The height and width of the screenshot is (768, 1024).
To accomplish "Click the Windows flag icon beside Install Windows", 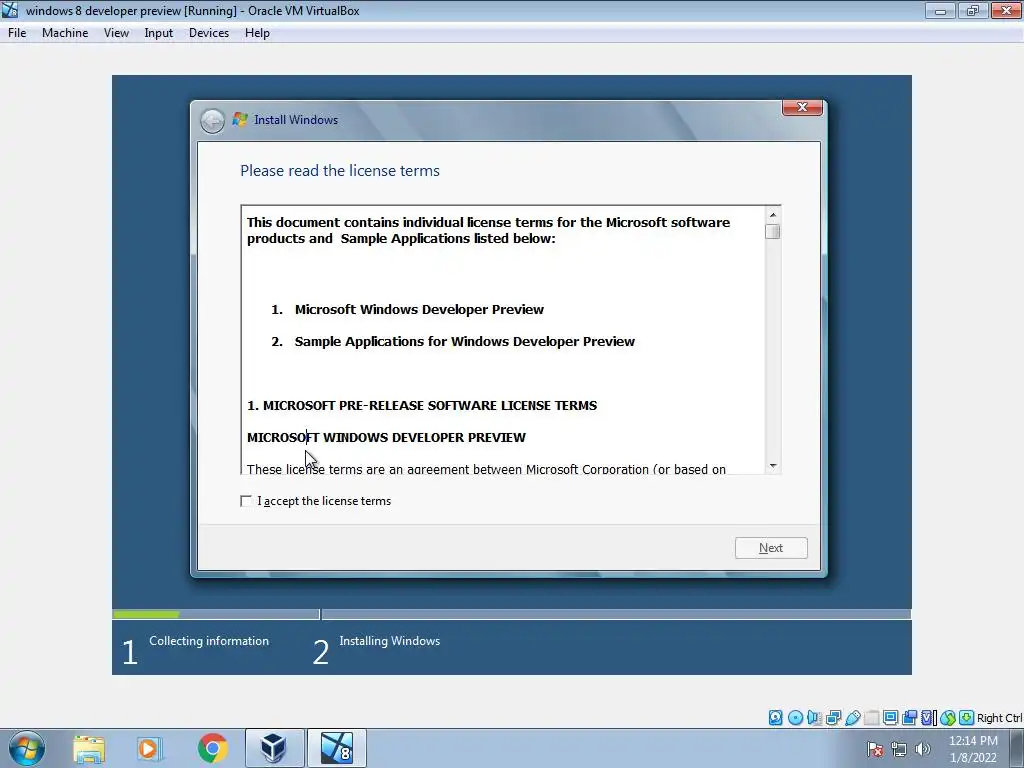I will pos(240,120).
